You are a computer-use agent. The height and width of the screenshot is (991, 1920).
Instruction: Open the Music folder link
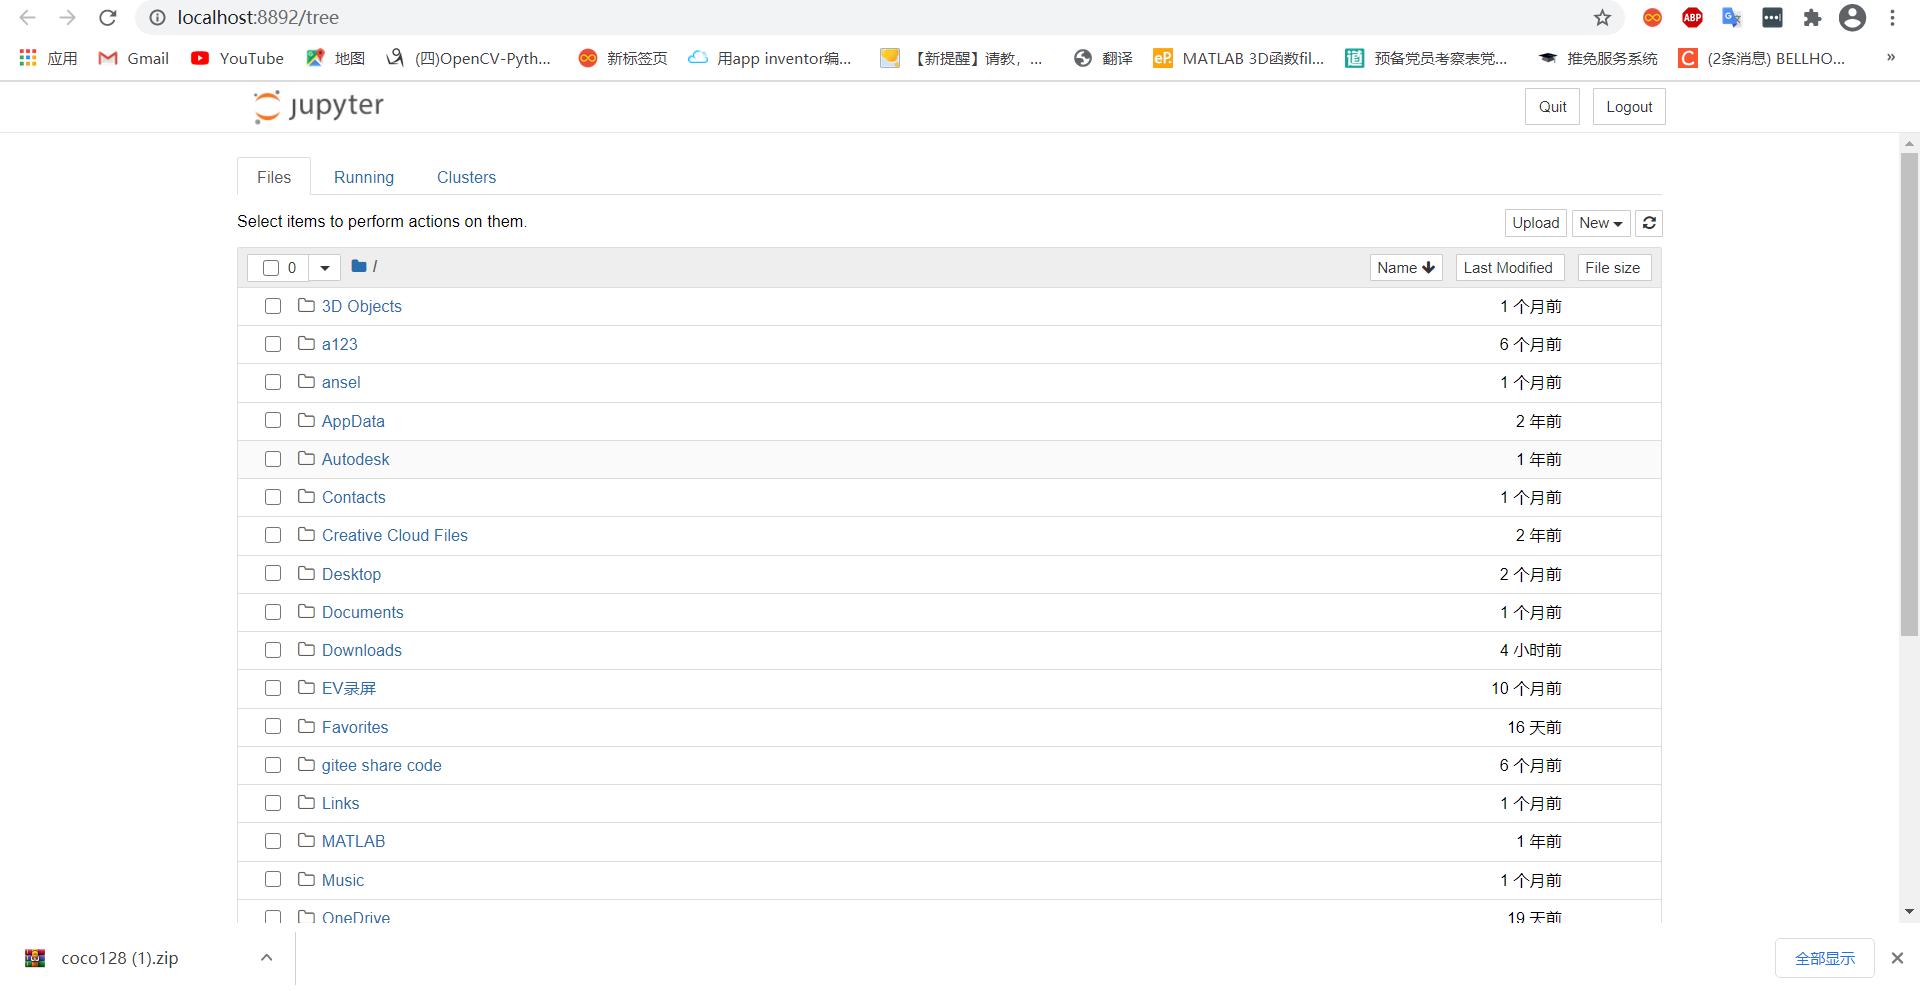click(343, 880)
